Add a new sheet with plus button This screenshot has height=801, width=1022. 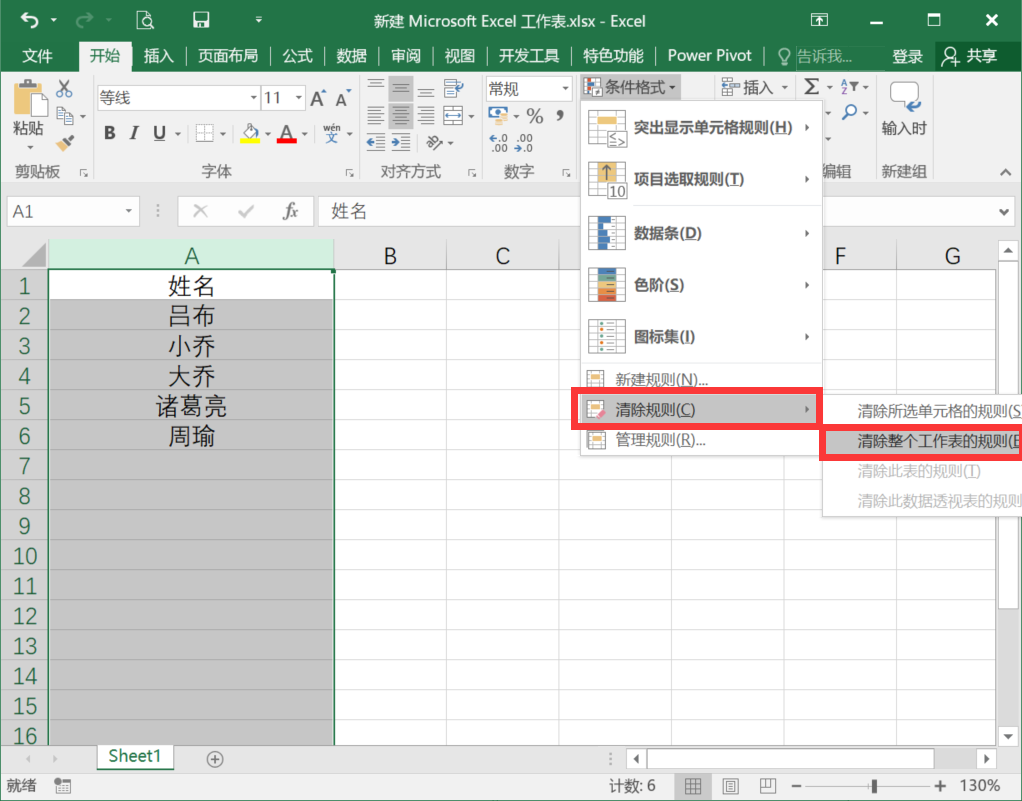(x=214, y=759)
